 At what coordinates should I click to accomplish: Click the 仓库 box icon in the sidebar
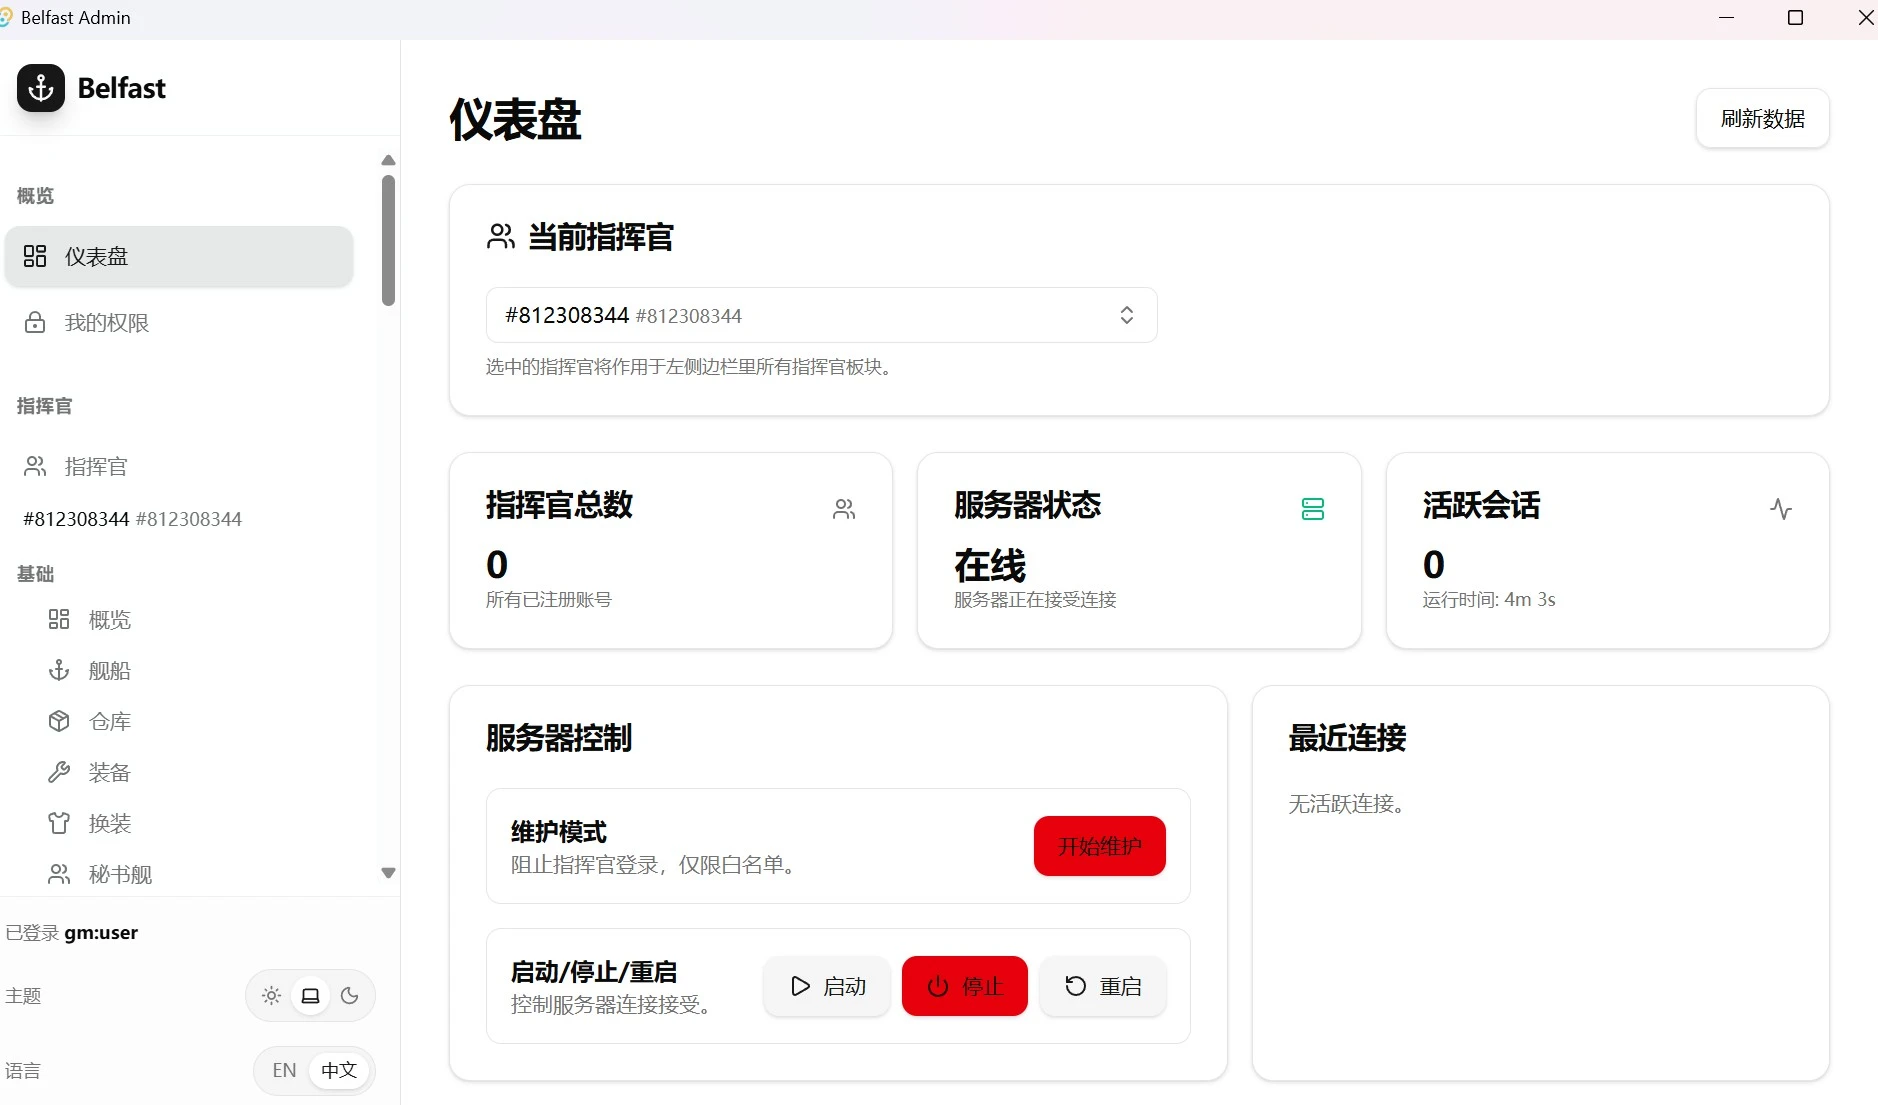pyautogui.click(x=59, y=721)
